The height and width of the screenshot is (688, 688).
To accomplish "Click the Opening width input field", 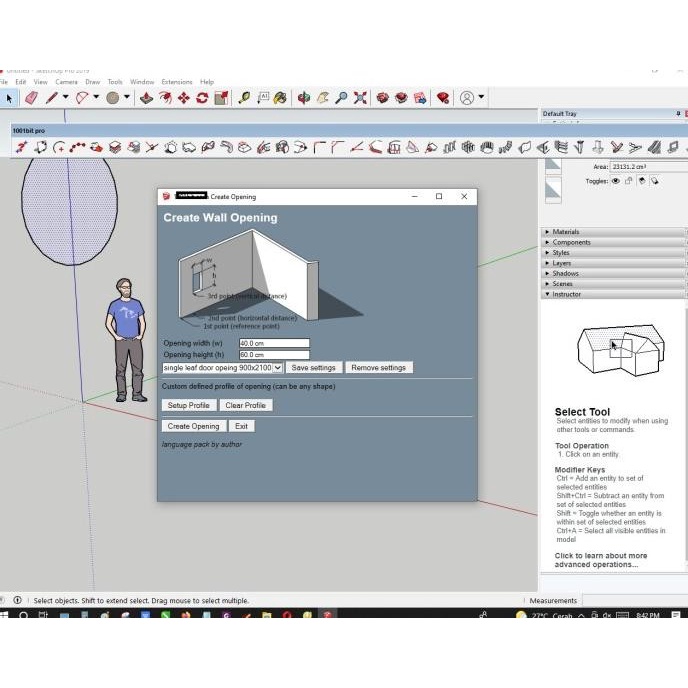I will coord(273,343).
